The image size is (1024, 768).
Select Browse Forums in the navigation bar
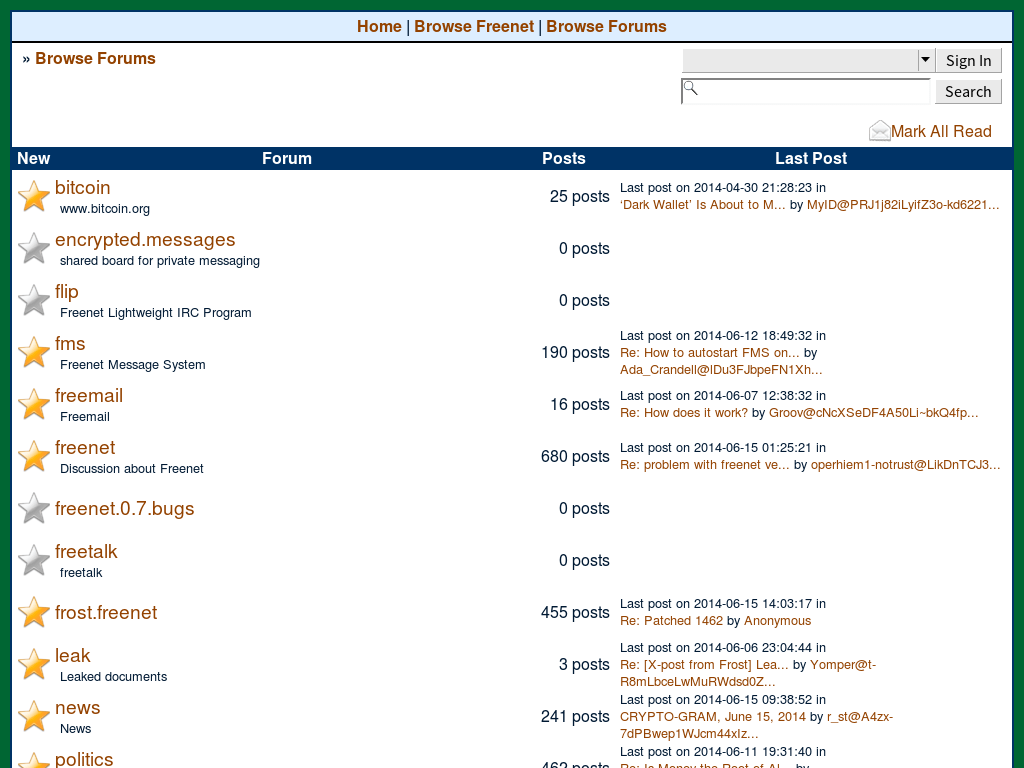pyautogui.click(x=606, y=26)
